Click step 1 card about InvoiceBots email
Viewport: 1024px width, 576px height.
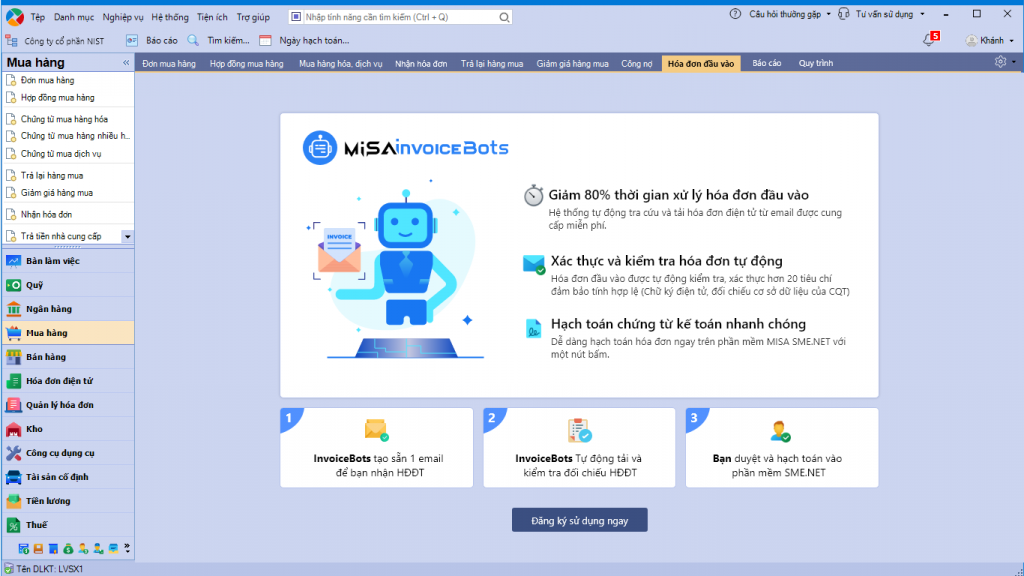[377, 448]
